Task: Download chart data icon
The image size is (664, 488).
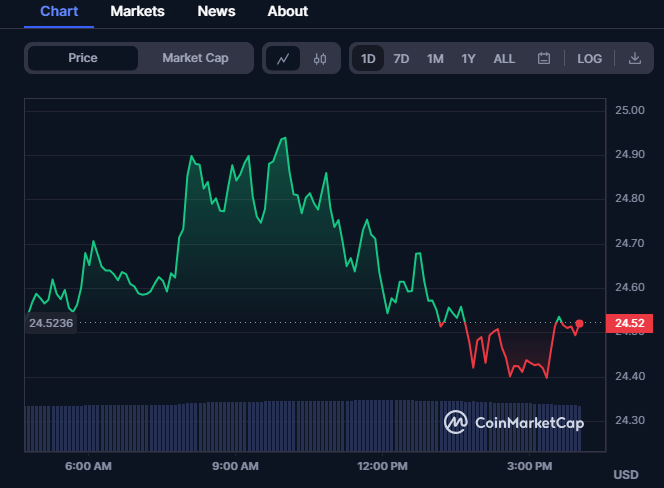Action: (x=634, y=58)
